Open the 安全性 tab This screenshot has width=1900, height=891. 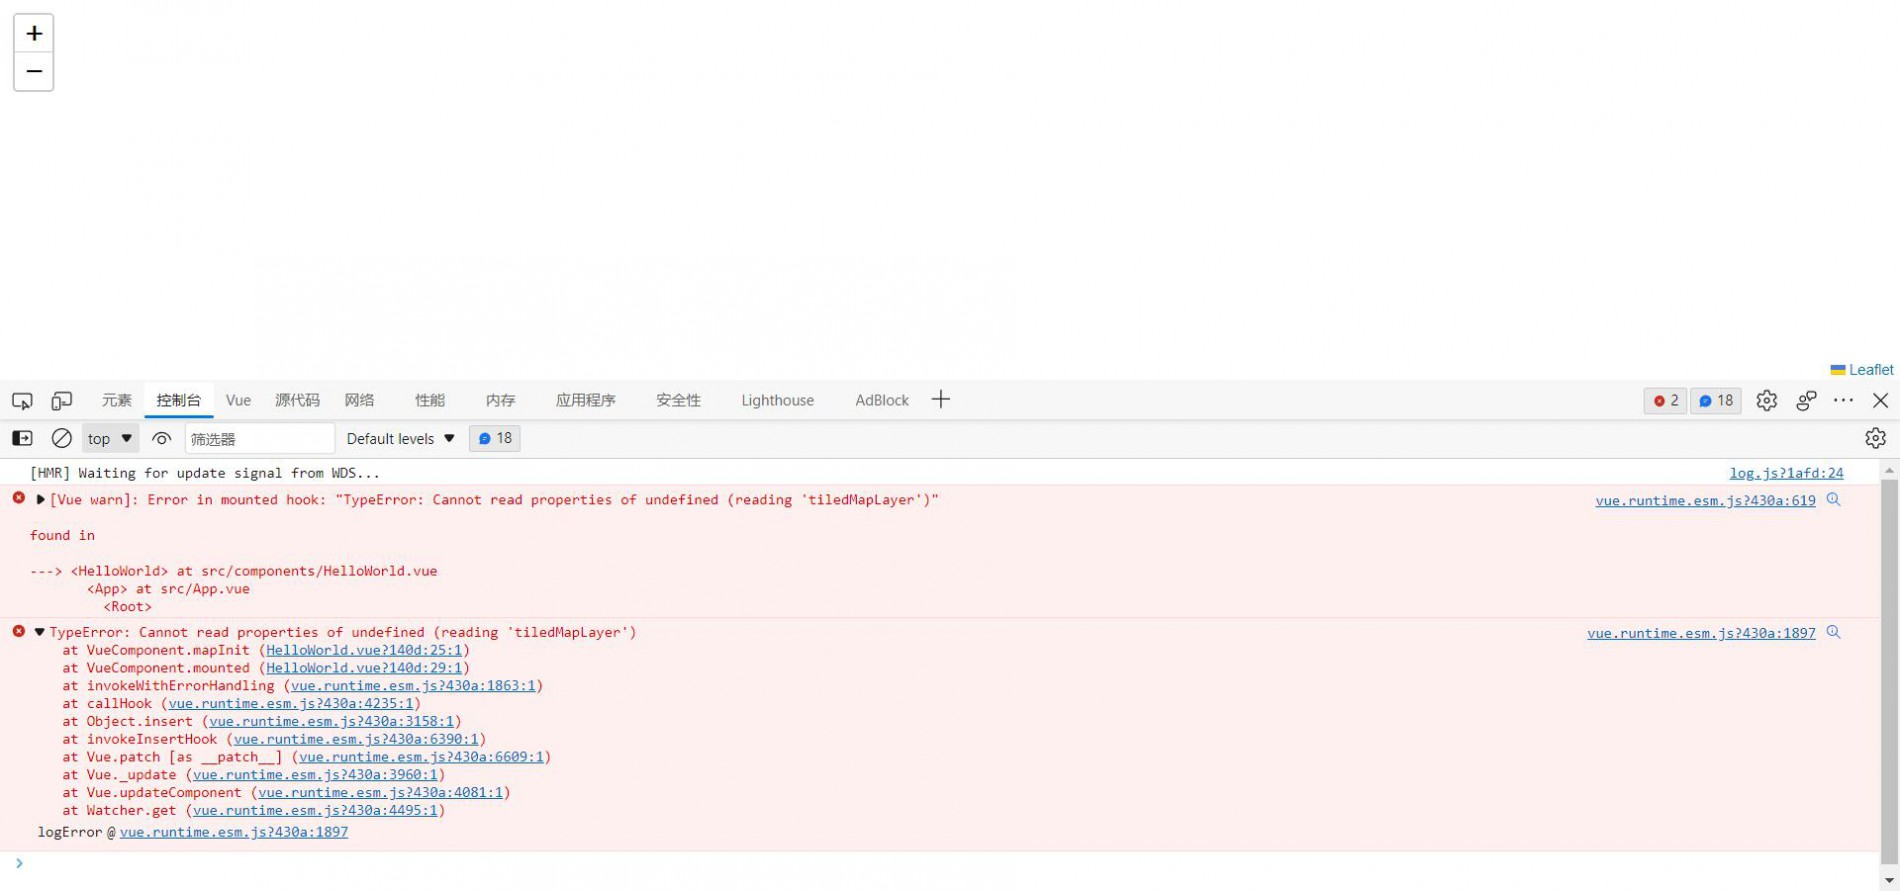coord(678,400)
